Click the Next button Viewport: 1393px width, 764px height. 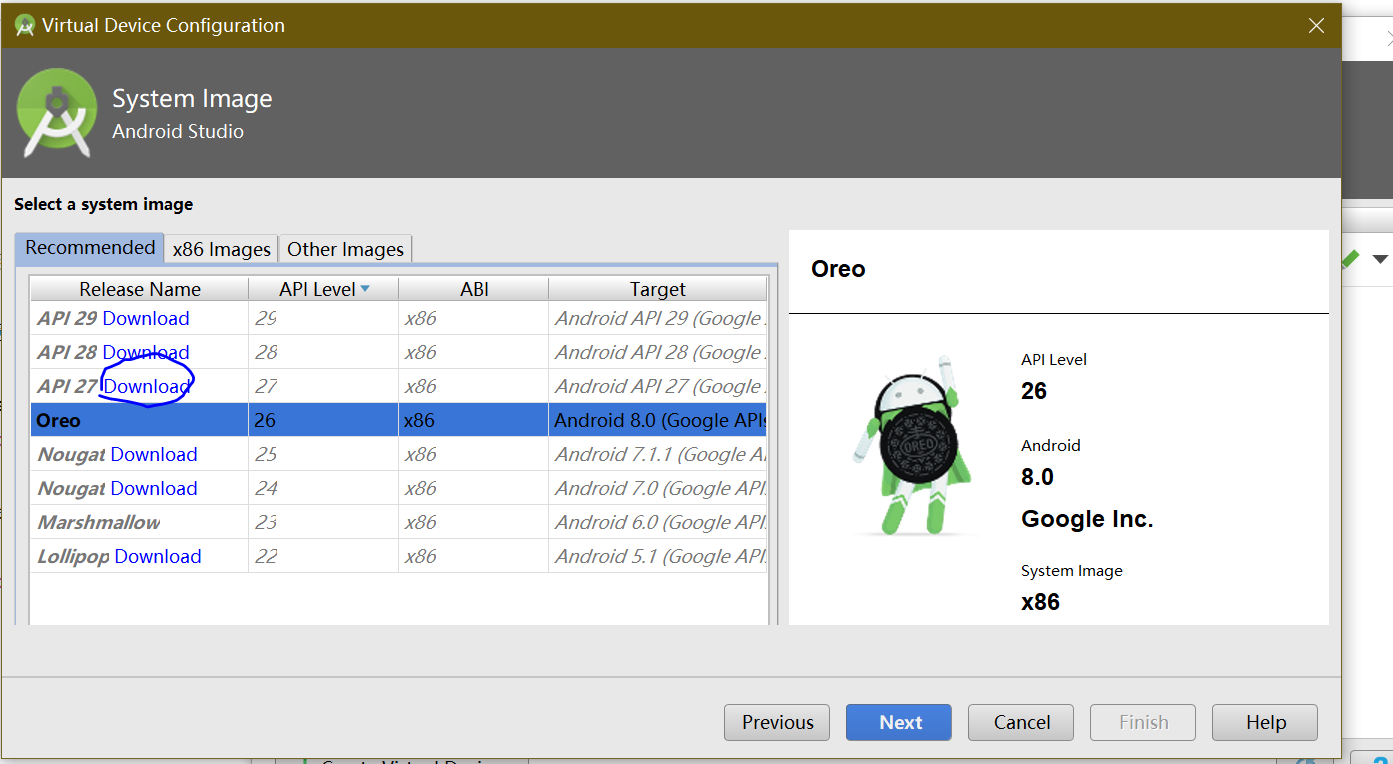(x=899, y=722)
